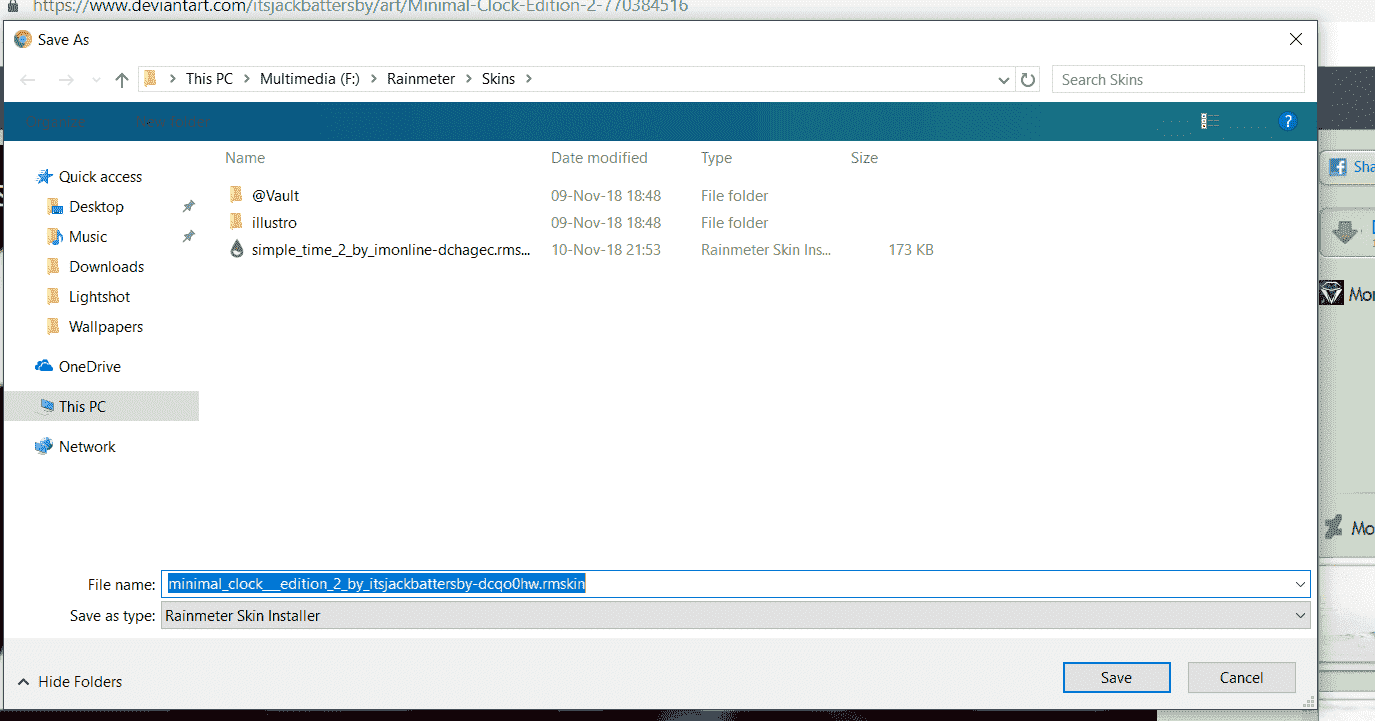
Task: Select Quick access in navigation pane
Action: click(100, 176)
